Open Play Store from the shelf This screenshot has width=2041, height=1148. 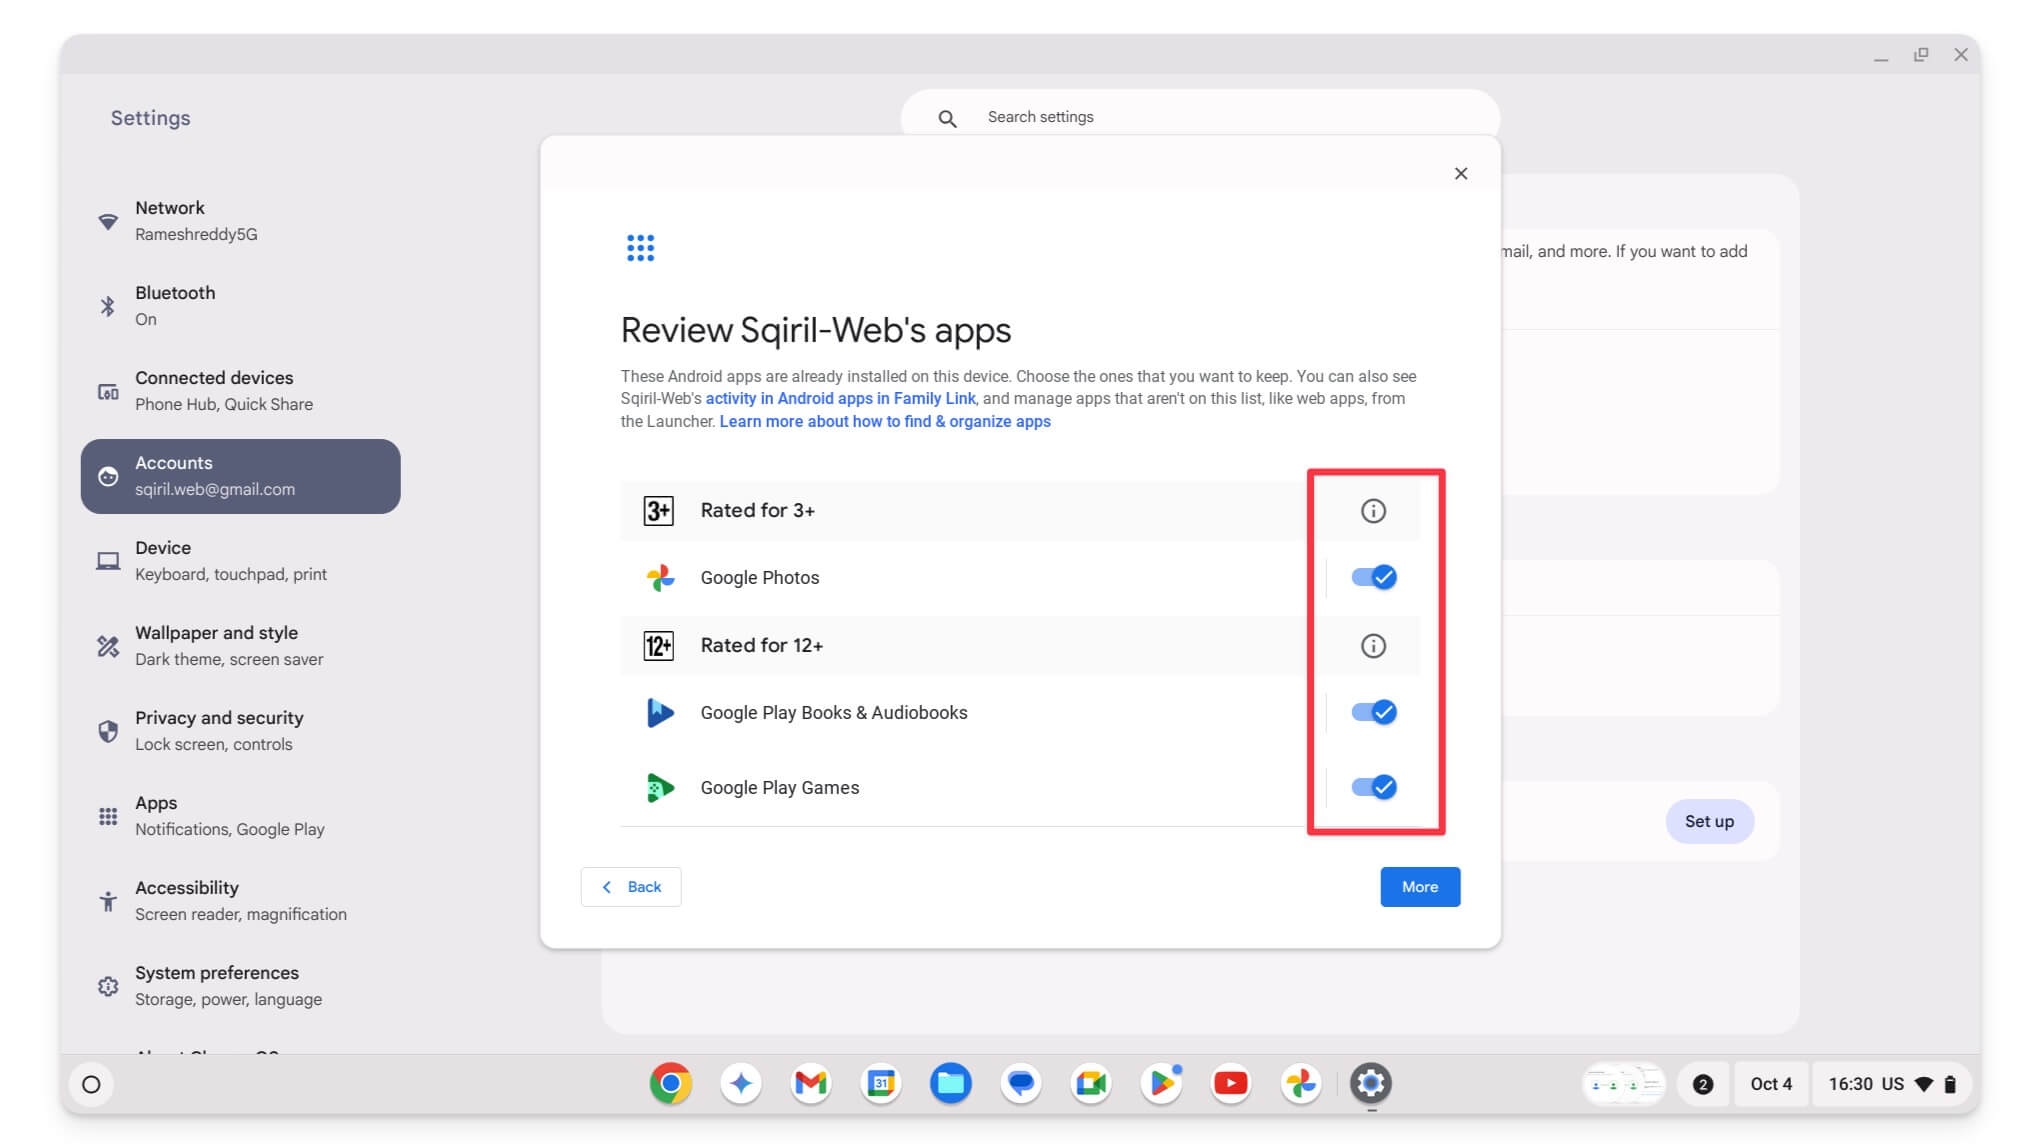click(x=1161, y=1083)
